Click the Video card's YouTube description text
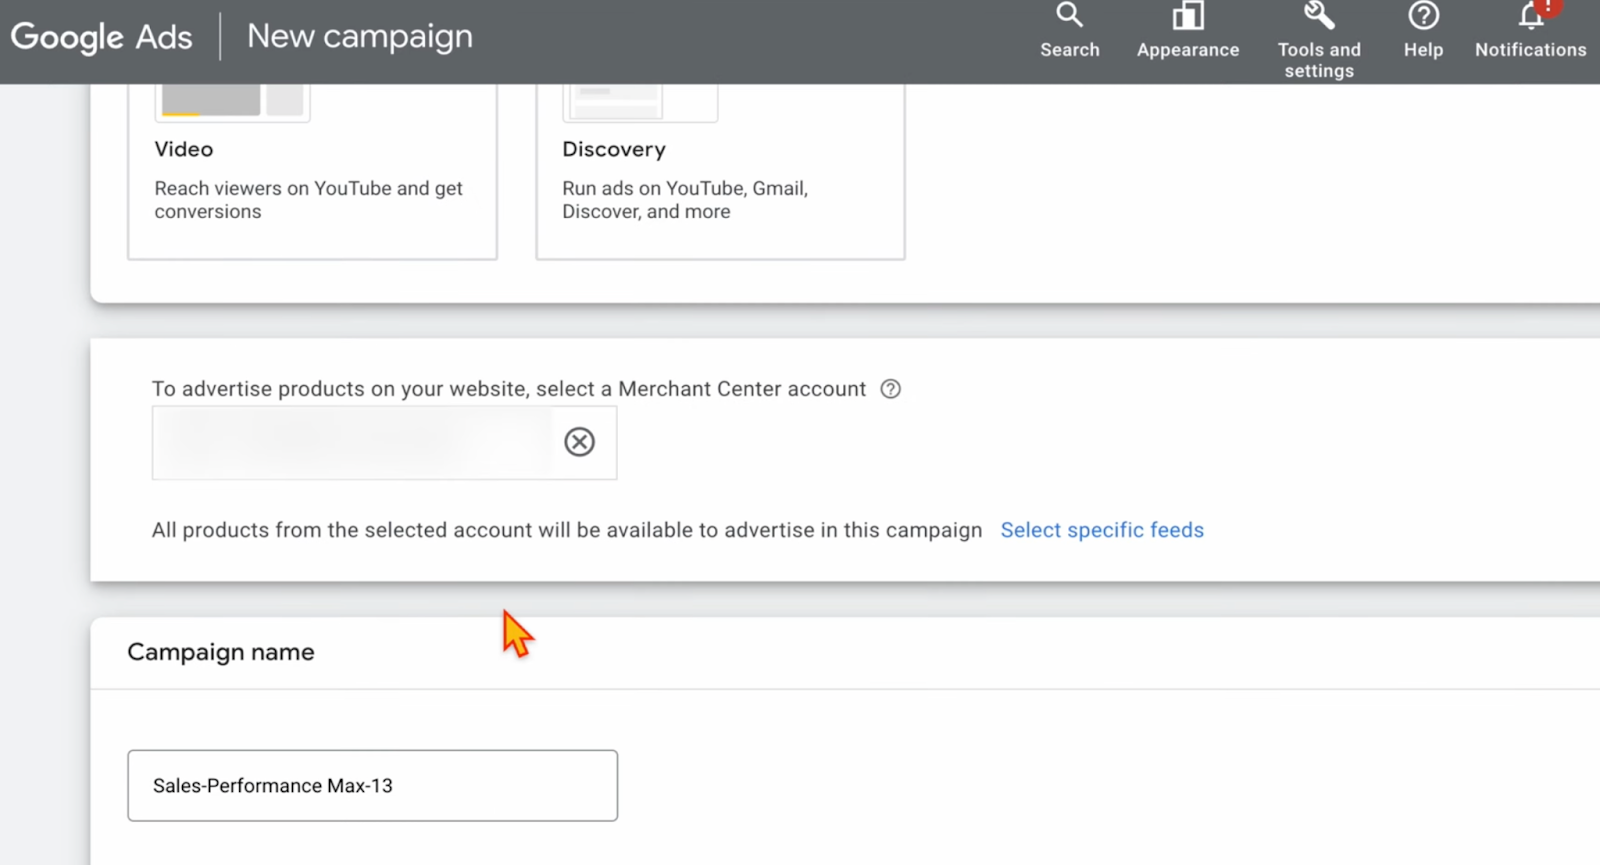 pos(308,200)
